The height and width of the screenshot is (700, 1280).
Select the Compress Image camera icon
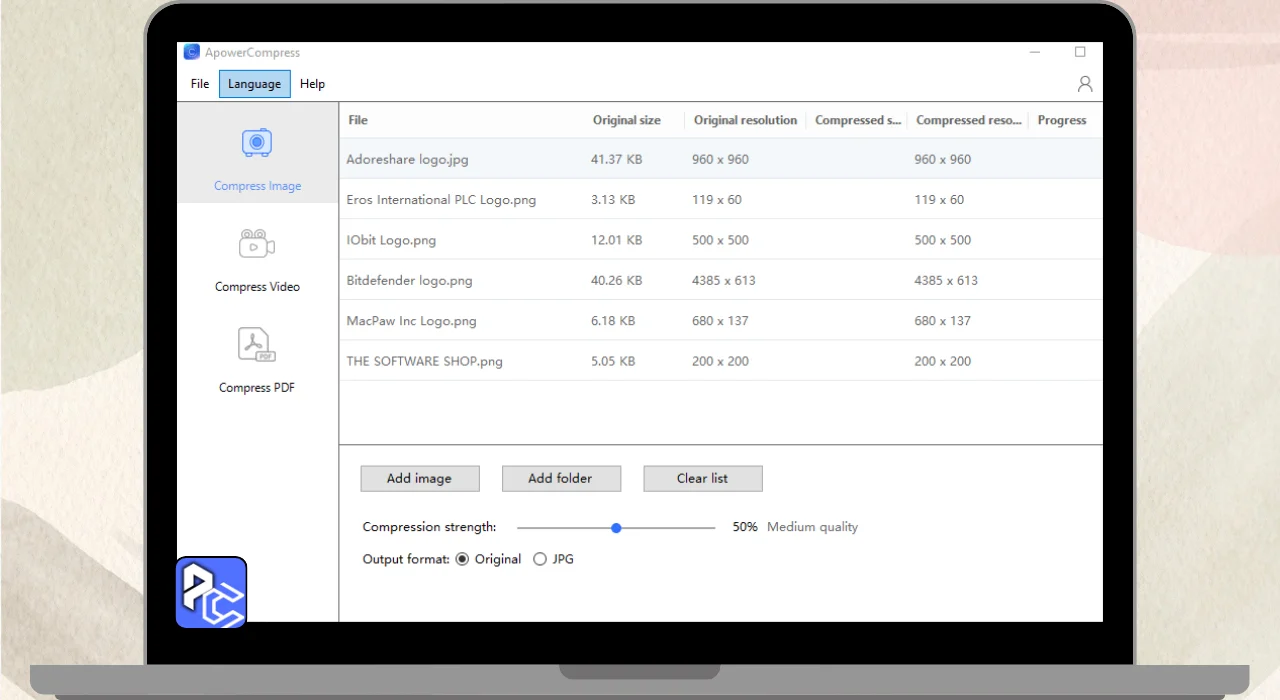point(257,143)
